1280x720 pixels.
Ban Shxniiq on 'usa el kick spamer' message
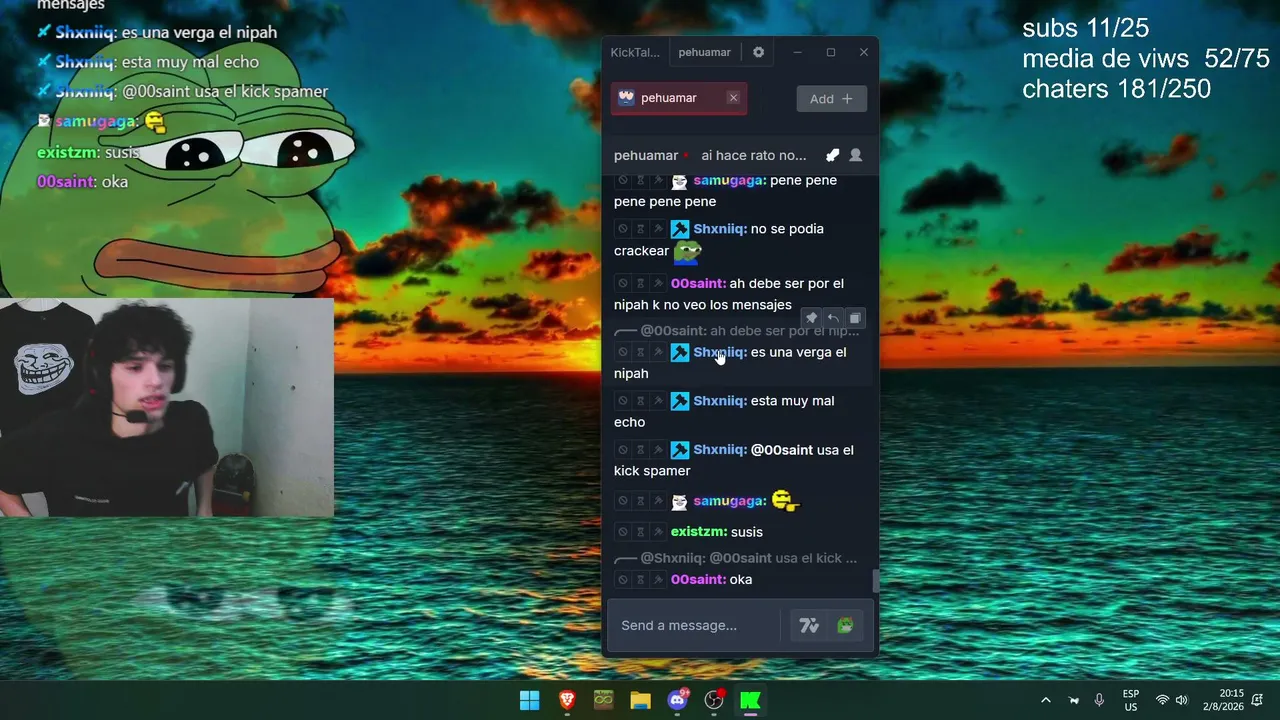(623, 450)
